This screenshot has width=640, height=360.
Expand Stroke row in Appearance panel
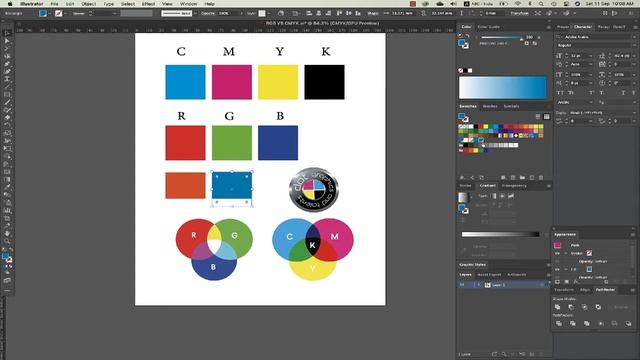pyautogui.click(x=566, y=253)
